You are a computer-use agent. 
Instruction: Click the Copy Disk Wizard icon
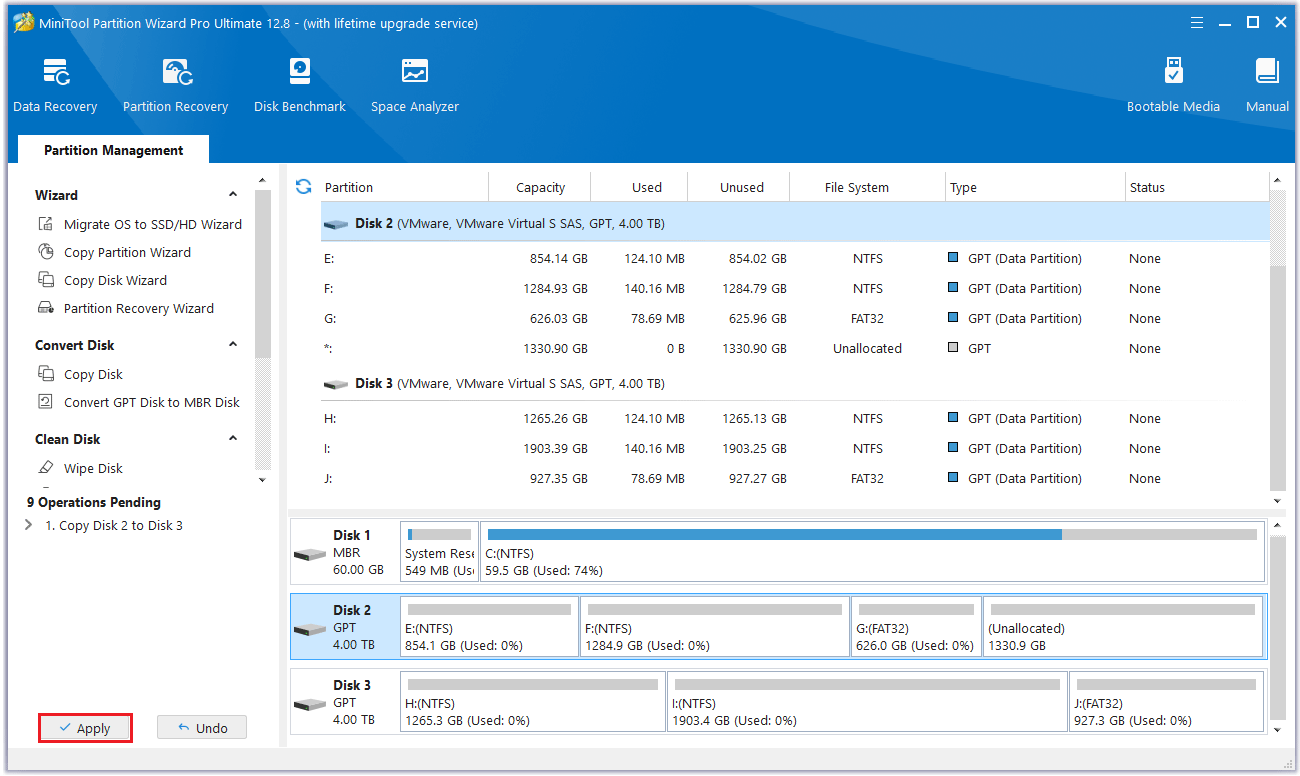45,280
